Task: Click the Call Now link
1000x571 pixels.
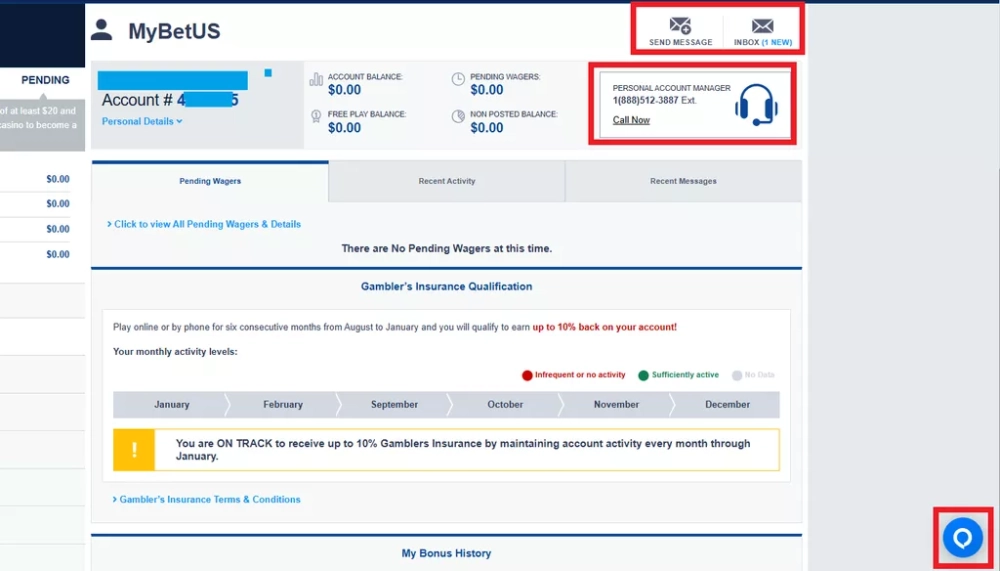Action: (631, 120)
